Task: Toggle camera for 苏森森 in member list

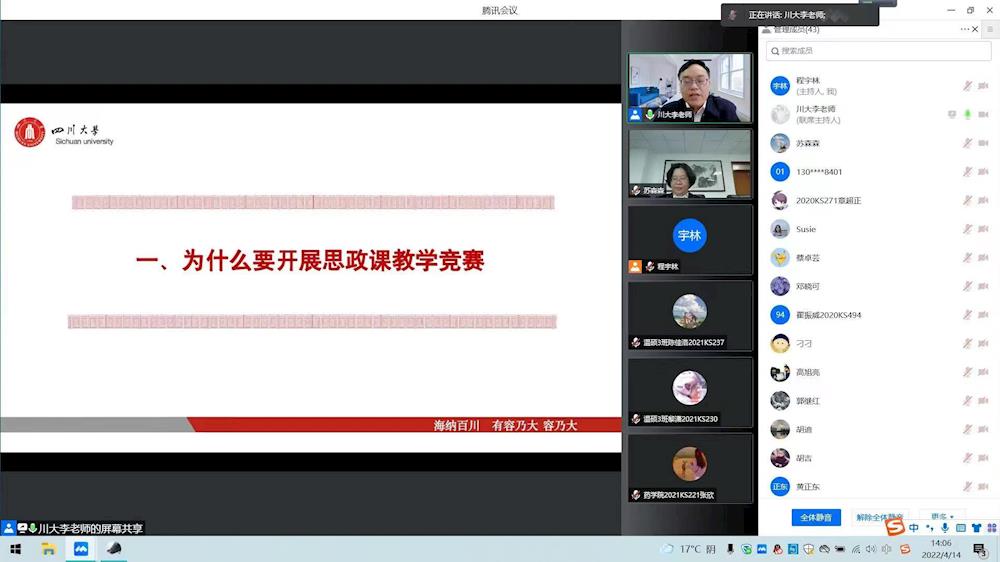Action: (983, 143)
